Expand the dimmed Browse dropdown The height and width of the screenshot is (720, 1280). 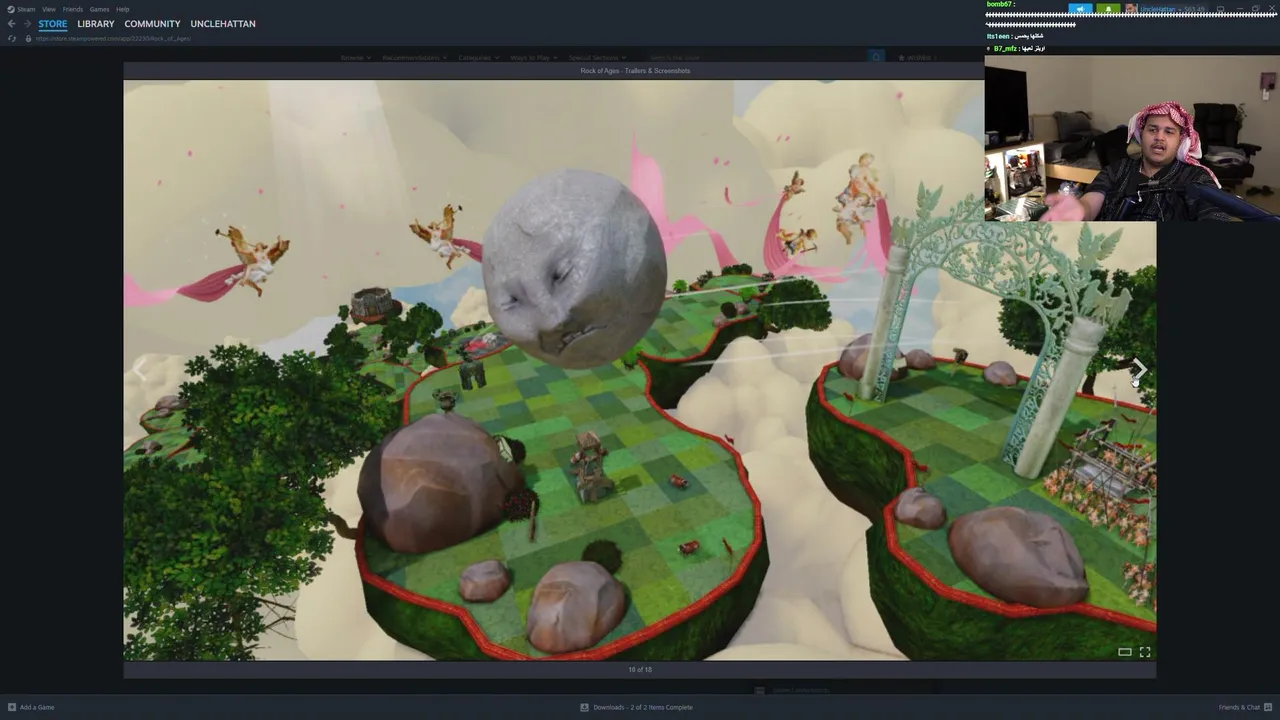(355, 58)
